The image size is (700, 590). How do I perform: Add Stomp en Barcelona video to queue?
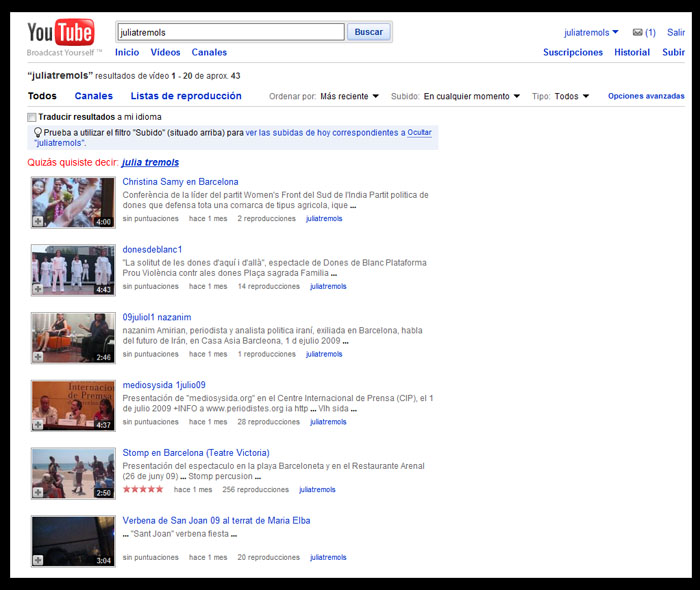[38, 492]
